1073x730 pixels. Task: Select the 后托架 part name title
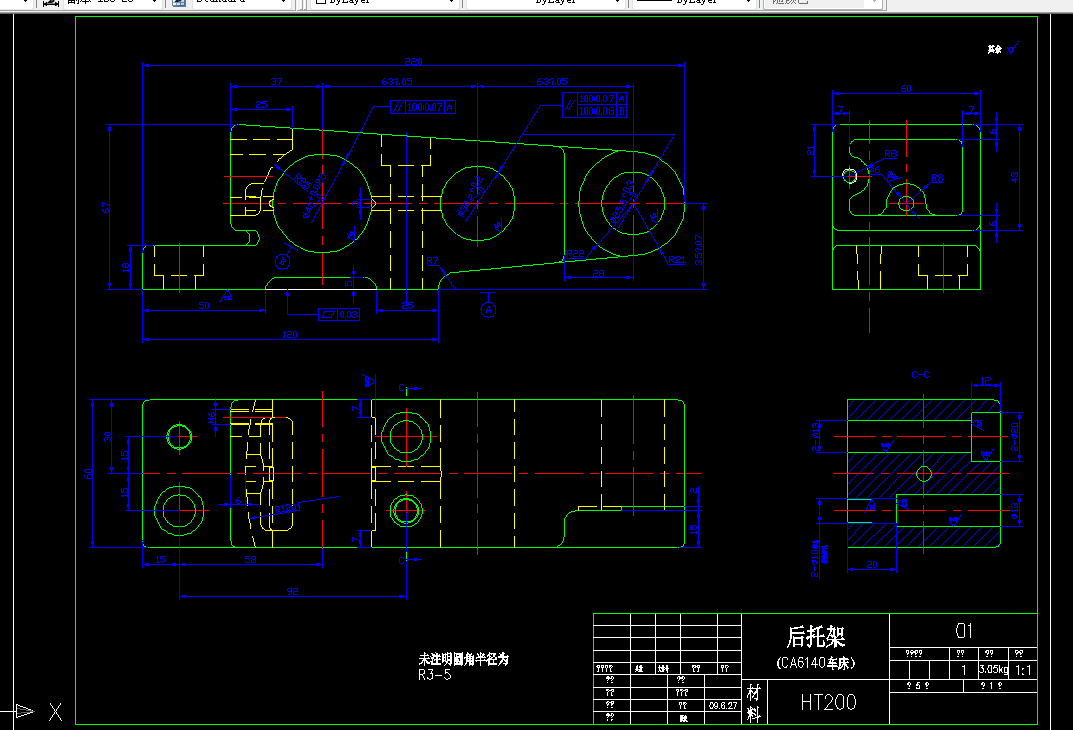(816, 637)
